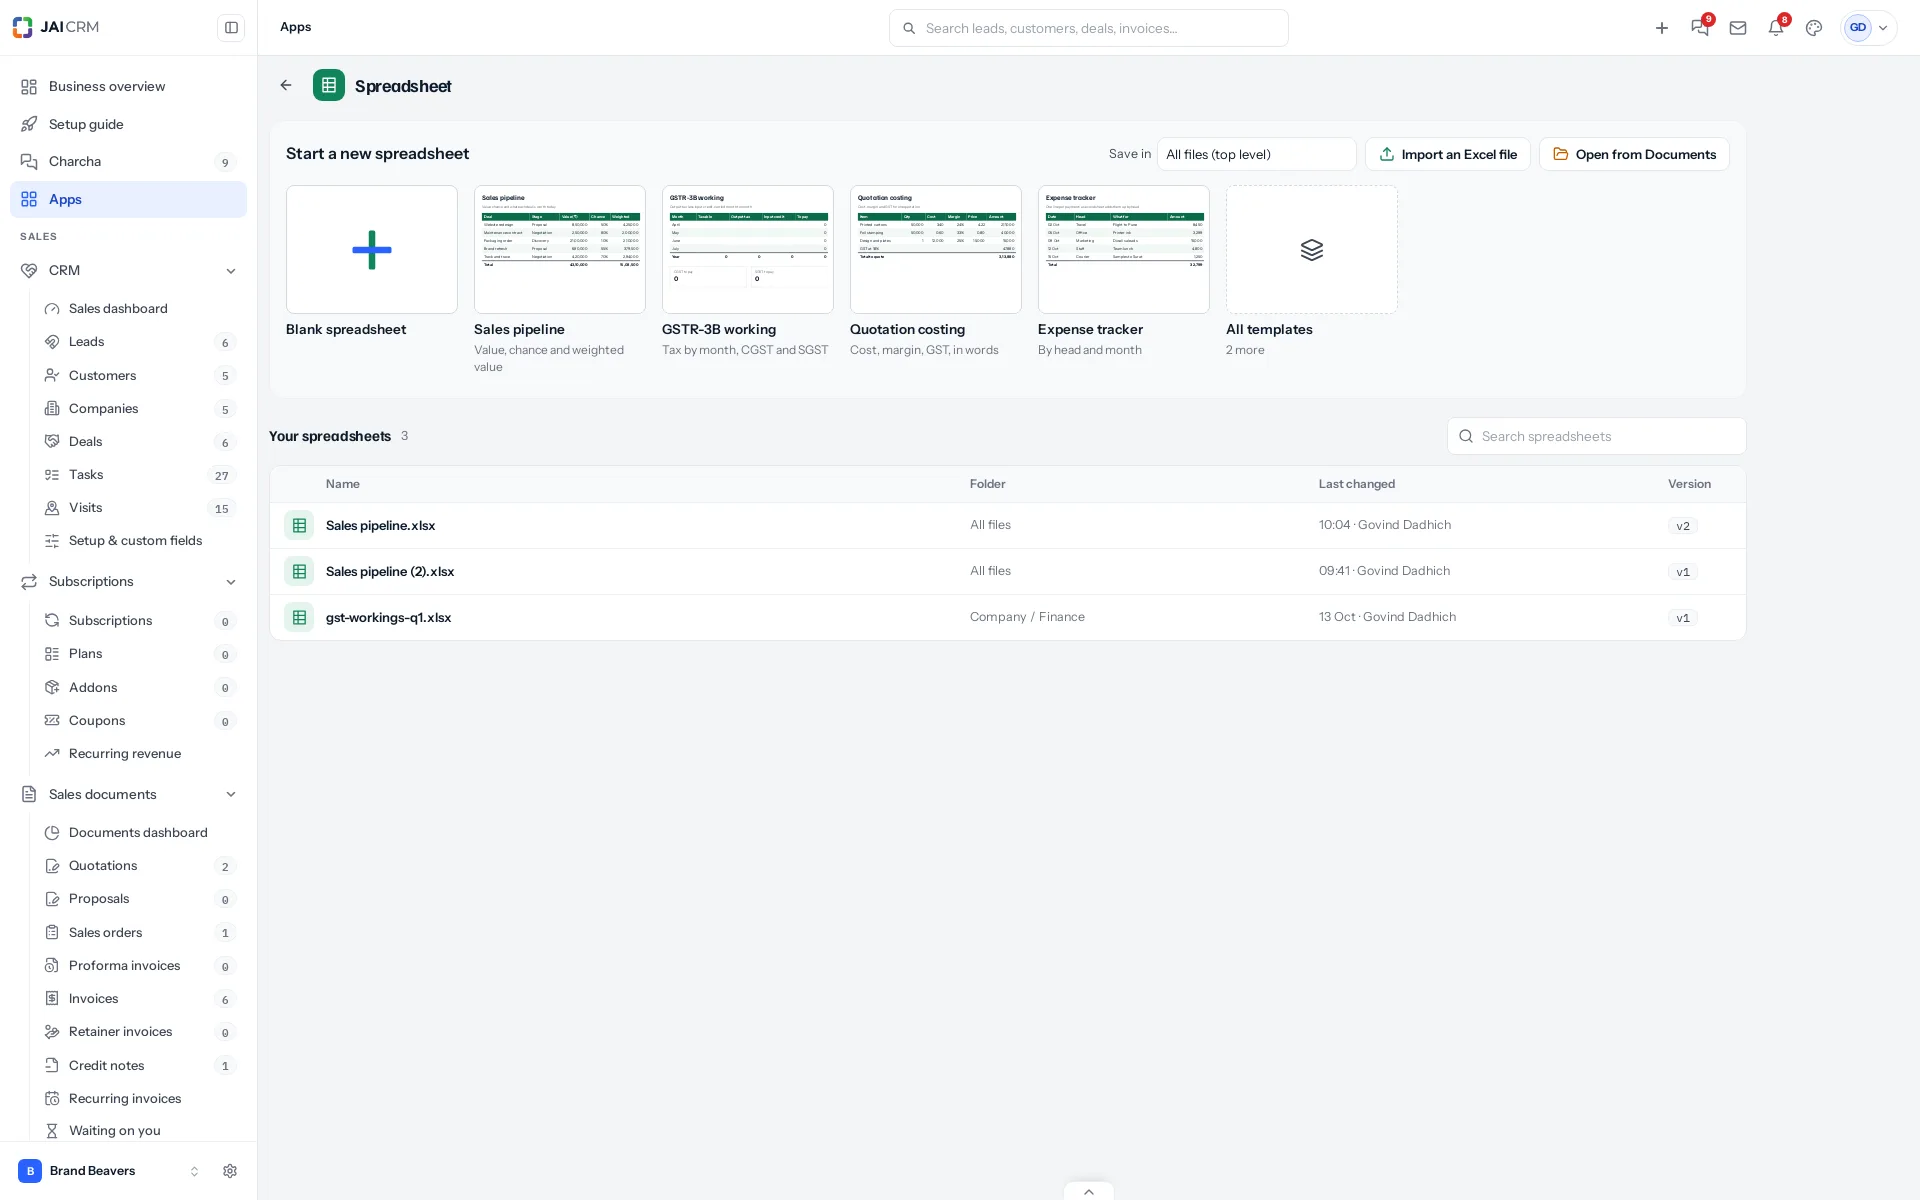Create a Blank spreadsheet thumbnail
Viewport: 1920px width, 1200px height.
[372, 250]
